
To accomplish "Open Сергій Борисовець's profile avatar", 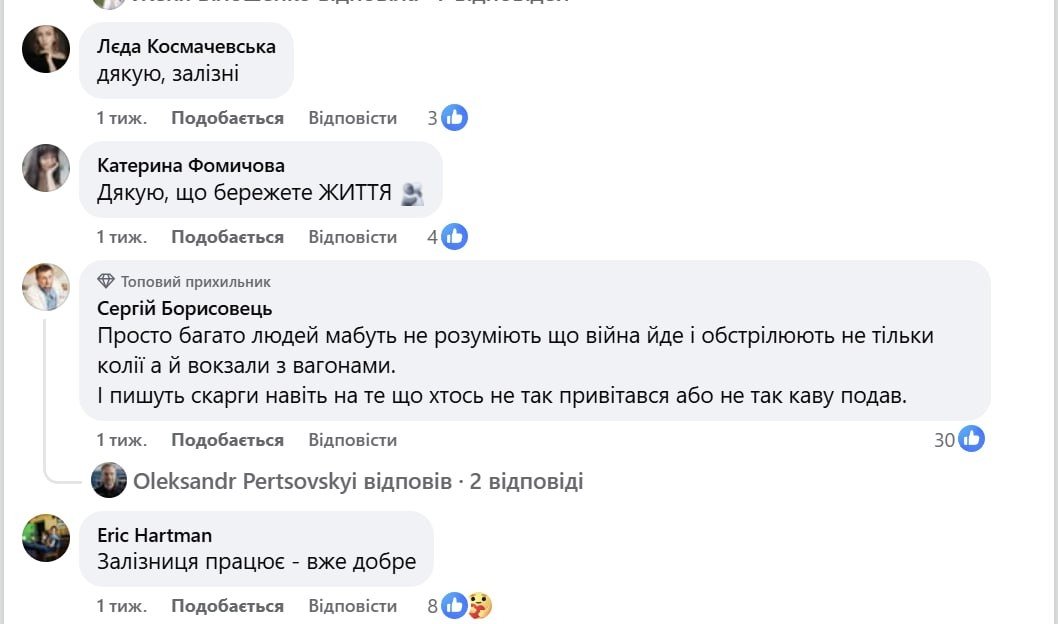I will 46,288.
